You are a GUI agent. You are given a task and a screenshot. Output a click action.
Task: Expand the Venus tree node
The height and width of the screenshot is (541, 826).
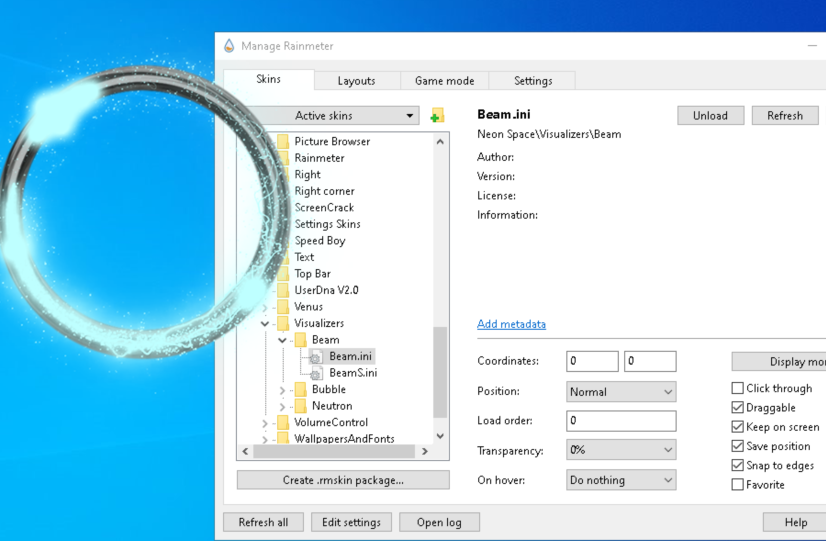click(265, 307)
